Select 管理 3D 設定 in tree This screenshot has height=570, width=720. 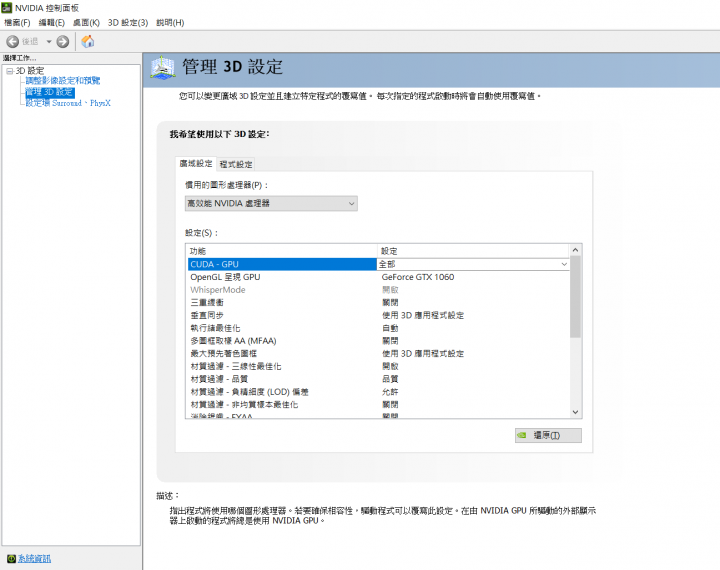50,92
